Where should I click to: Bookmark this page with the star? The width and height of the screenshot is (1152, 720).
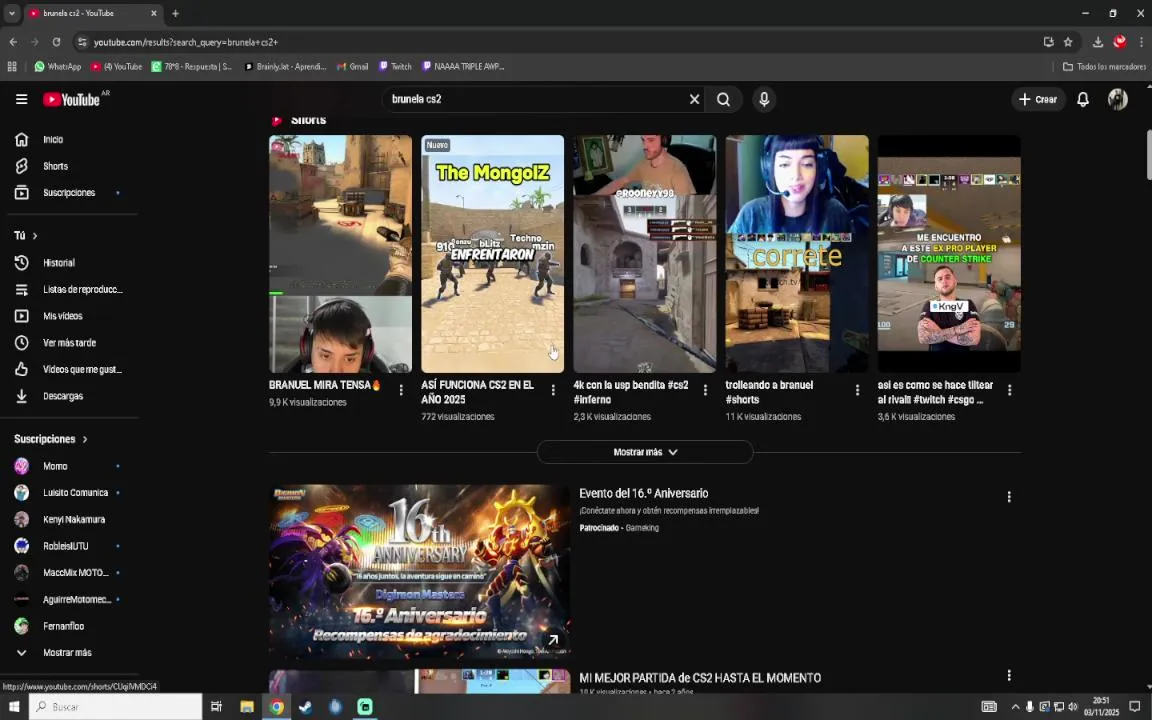pyautogui.click(x=1068, y=42)
